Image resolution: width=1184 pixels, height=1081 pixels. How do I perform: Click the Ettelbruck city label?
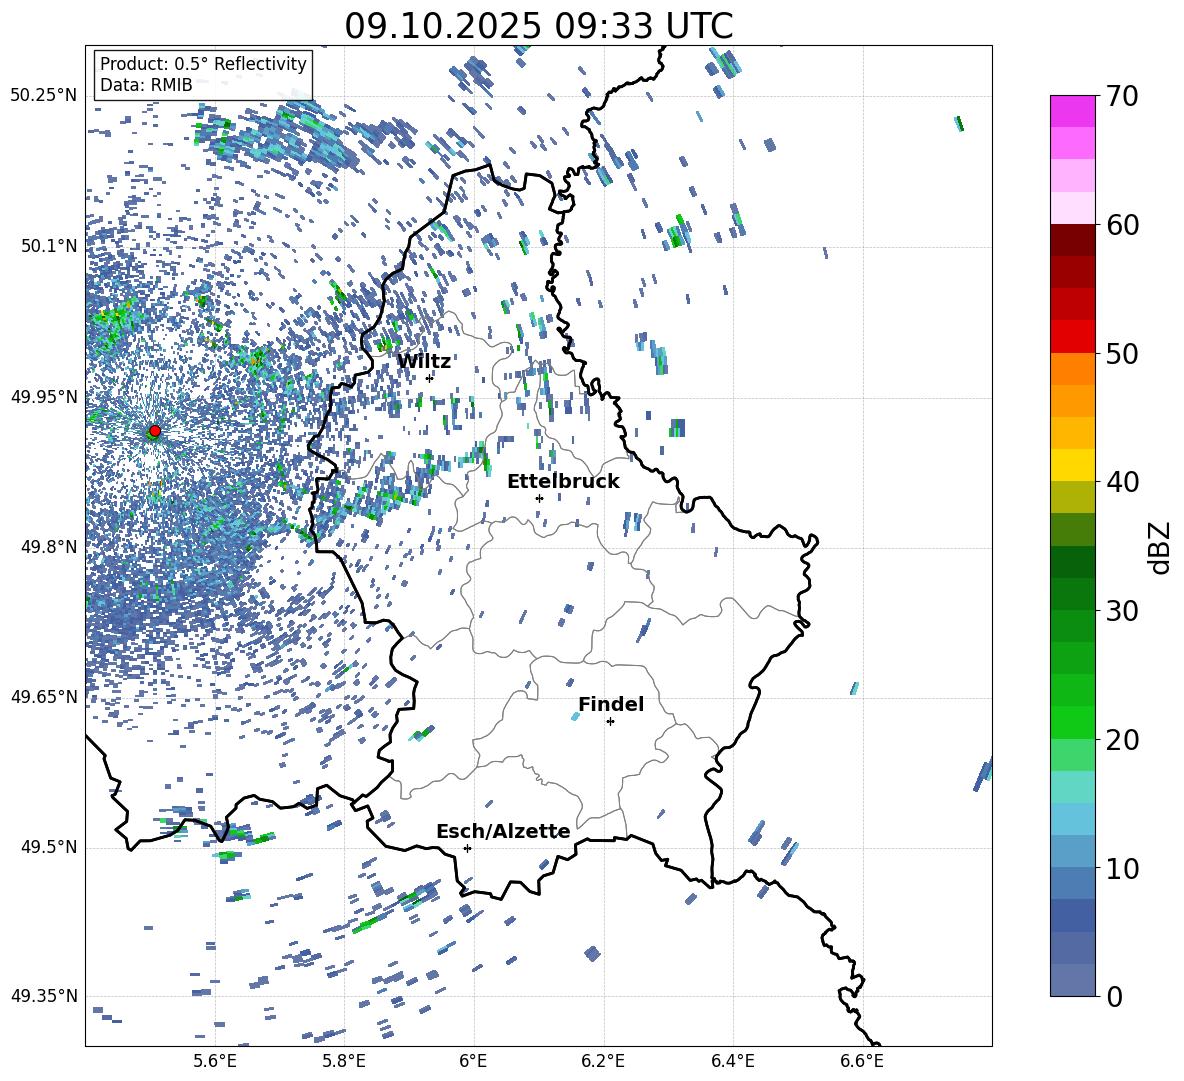(563, 482)
